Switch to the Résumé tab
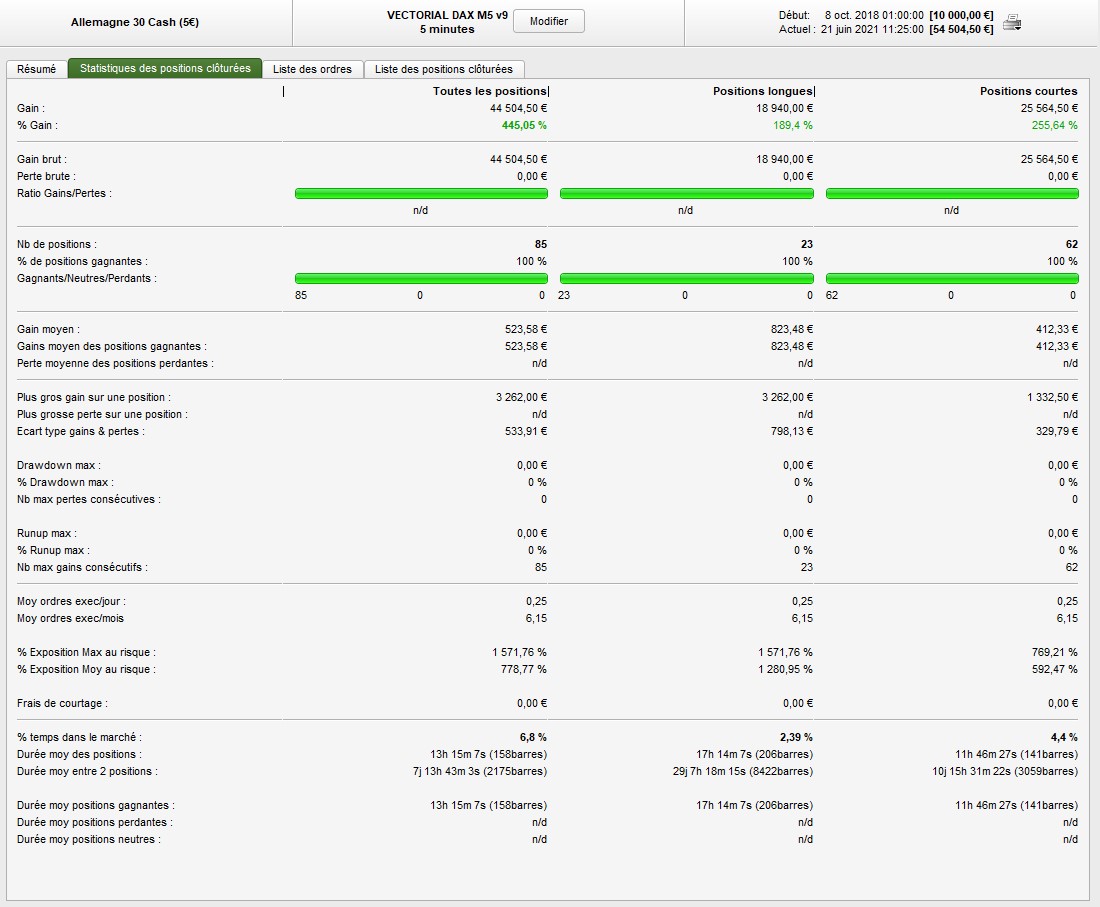This screenshot has width=1100, height=907. [37, 69]
